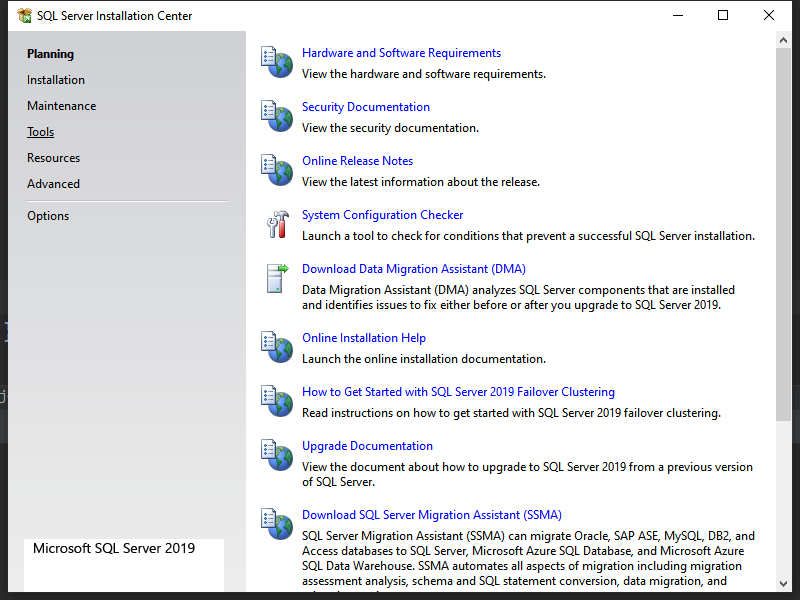
Task: Click the Failover Clustering guide icon
Action: 276,401
